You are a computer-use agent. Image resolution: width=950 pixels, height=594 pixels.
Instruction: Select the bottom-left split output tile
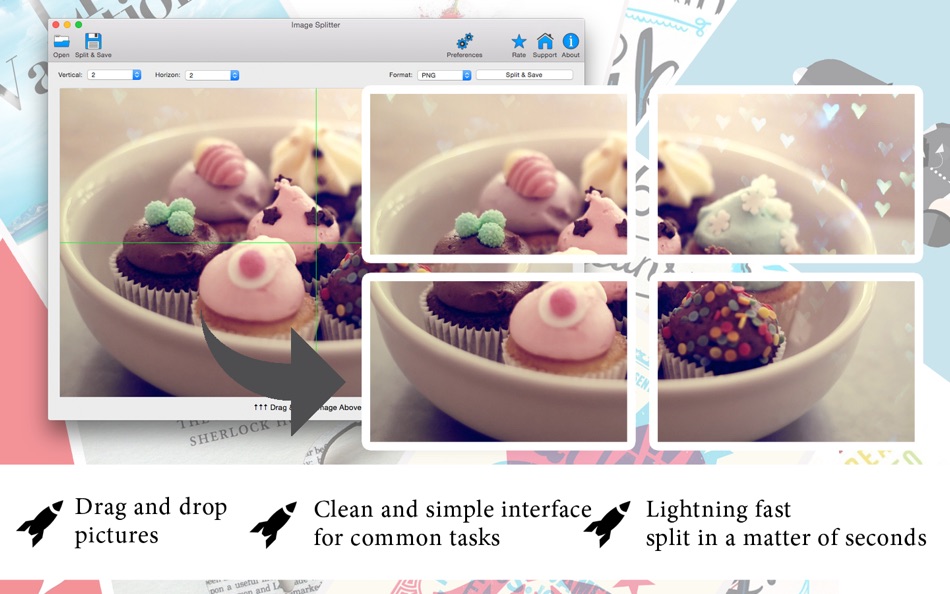(498, 361)
